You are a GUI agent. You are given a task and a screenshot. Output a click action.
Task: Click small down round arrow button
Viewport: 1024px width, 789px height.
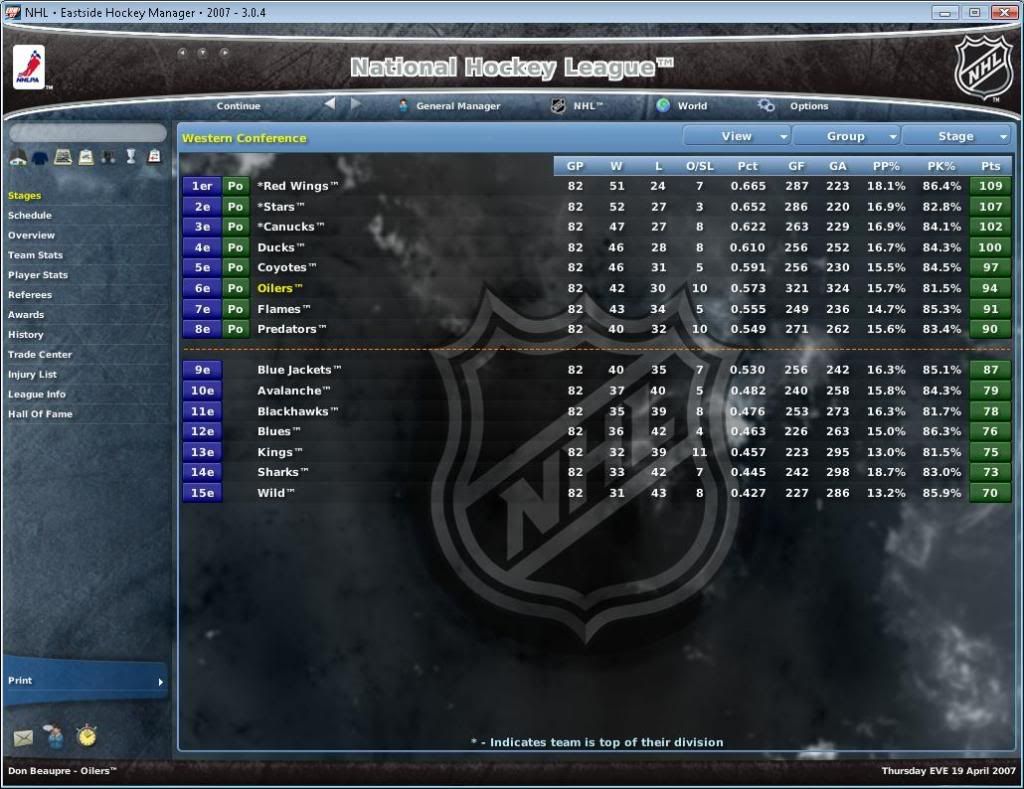pos(202,52)
